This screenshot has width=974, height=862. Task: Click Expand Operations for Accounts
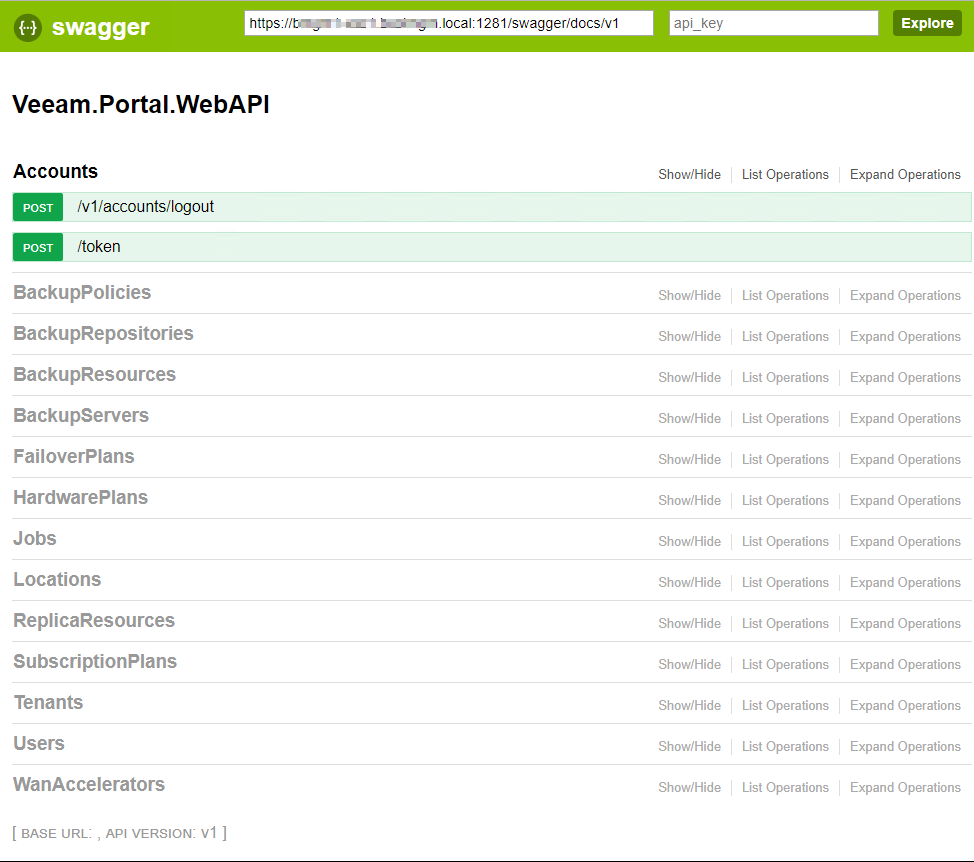click(905, 175)
